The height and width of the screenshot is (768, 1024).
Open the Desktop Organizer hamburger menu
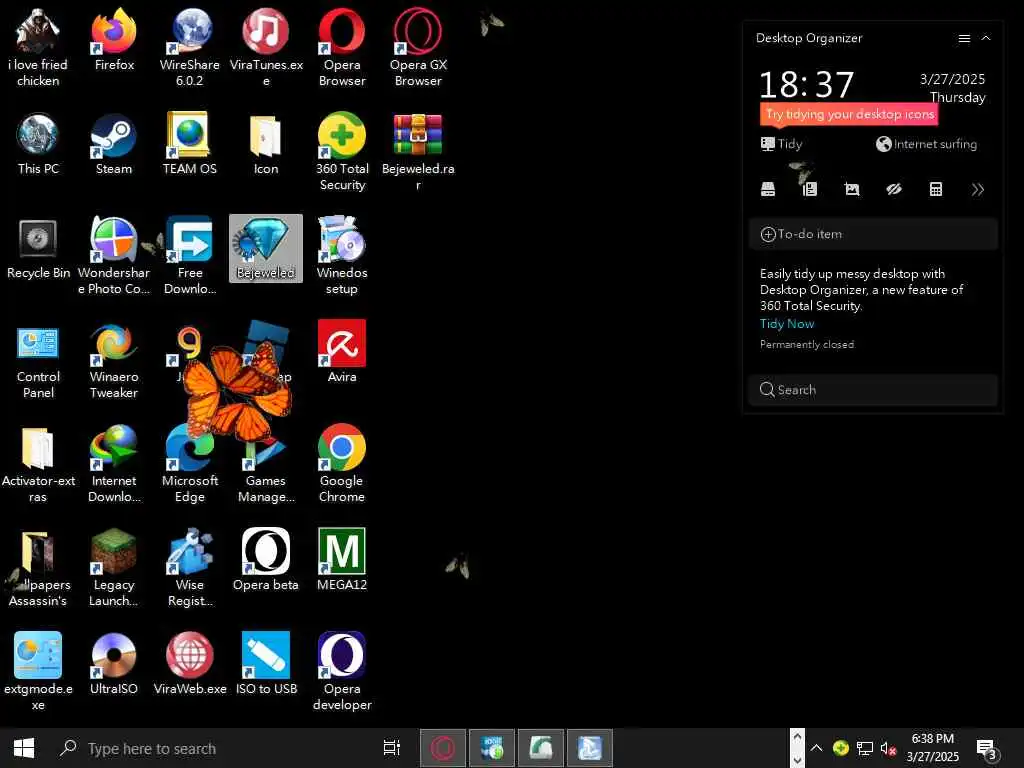pyautogui.click(x=964, y=39)
